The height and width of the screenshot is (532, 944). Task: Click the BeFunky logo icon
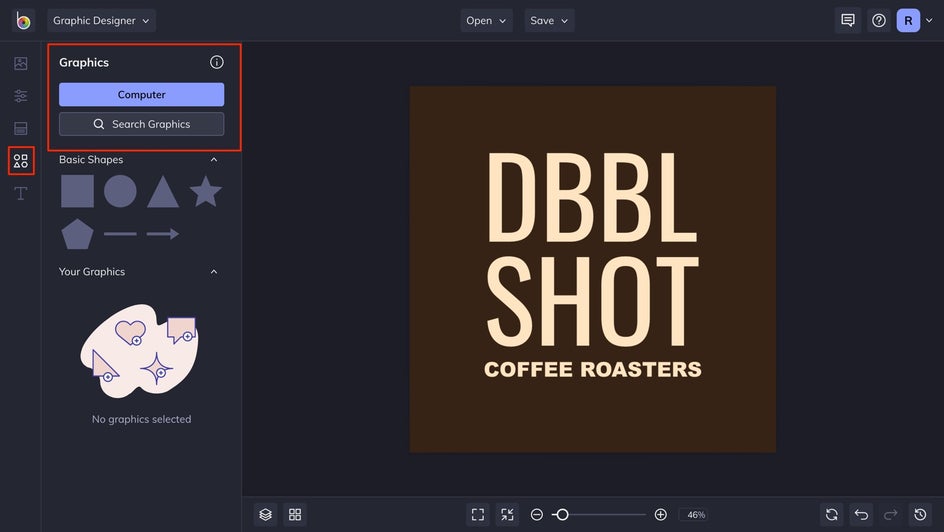(23, 20)
